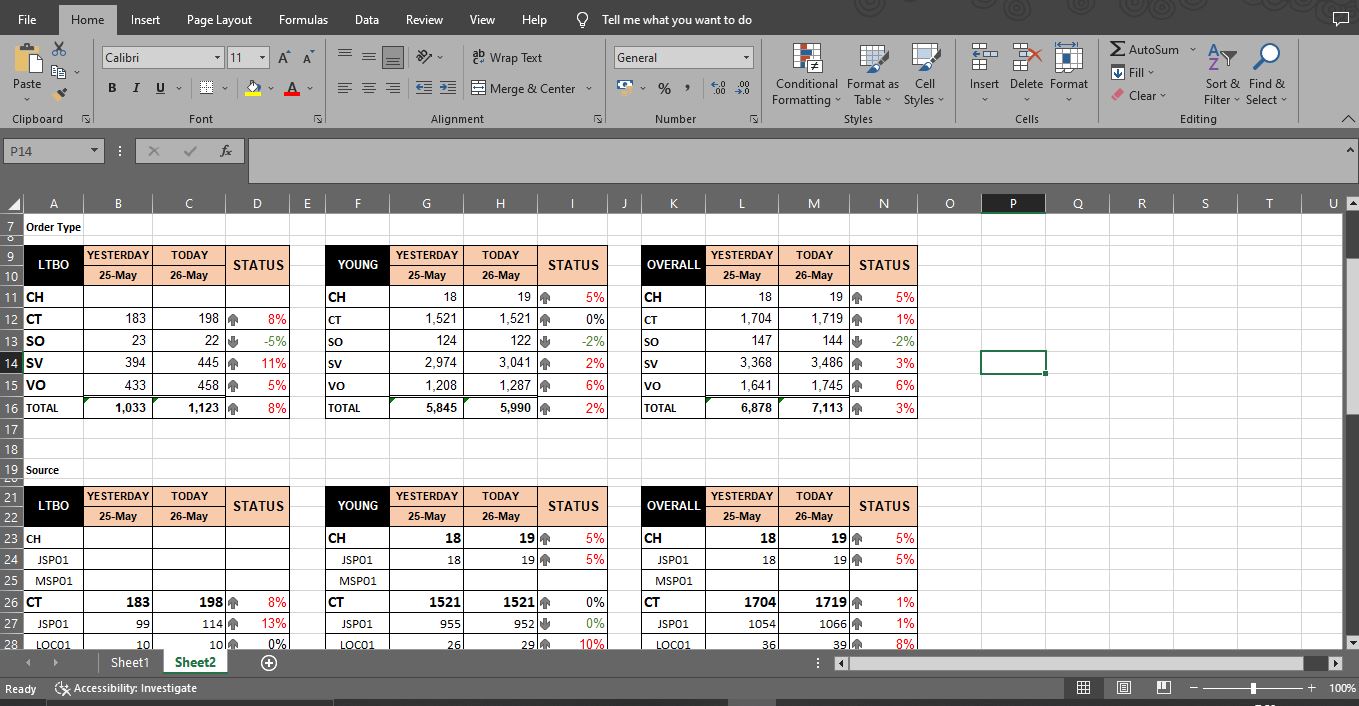Click the Insert cells icon
This screenshot has height=706, width=1359.
click(984, 59)
